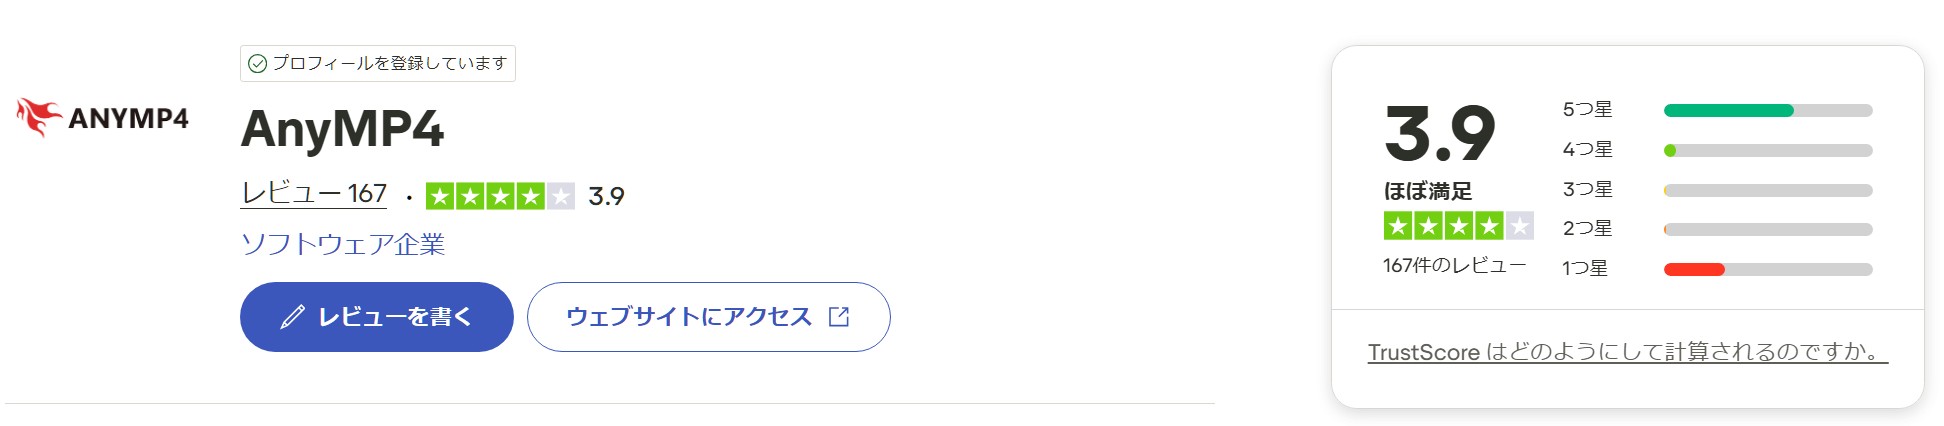Image resolution: width=1944 pixels, height=426 pixels.
Task: Click the AnyMP4 flame logo
Action: [x=39, y=117]
